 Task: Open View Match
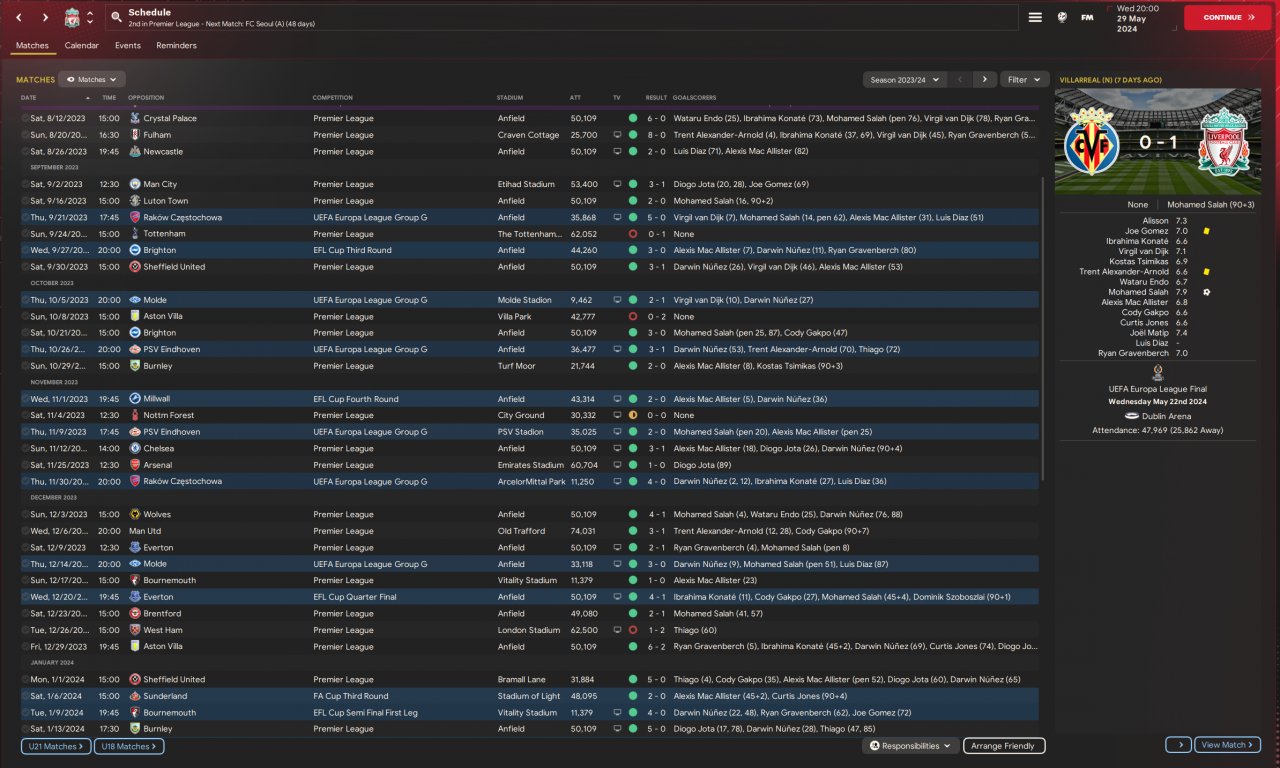1228,745
